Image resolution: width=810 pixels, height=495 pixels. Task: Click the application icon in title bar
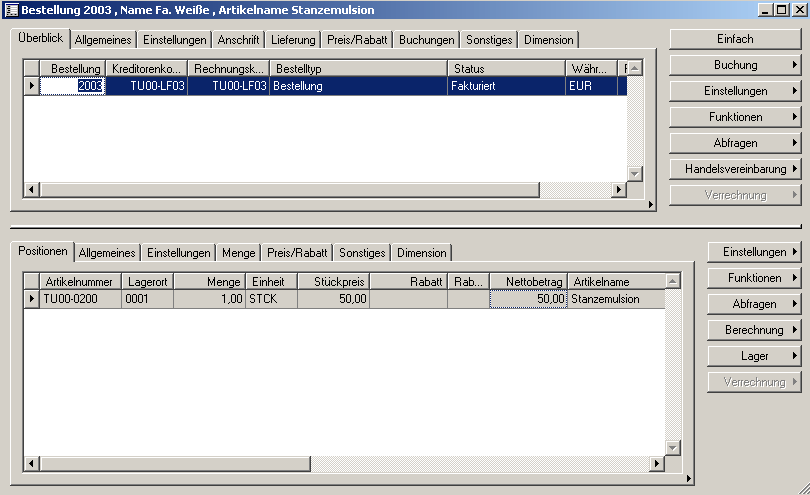pos(11,10)
